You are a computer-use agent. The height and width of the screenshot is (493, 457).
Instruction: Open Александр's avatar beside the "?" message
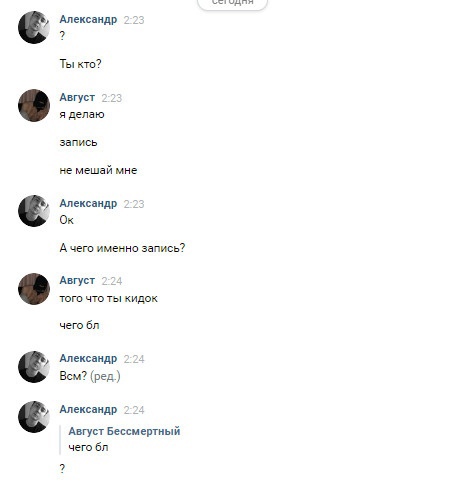point(34,27)
